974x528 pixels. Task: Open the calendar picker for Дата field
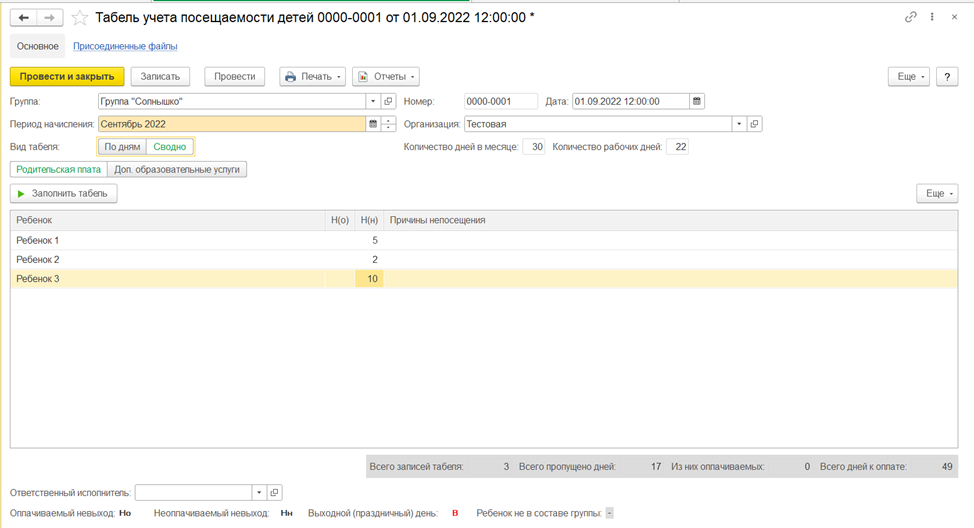click(697, 101)
